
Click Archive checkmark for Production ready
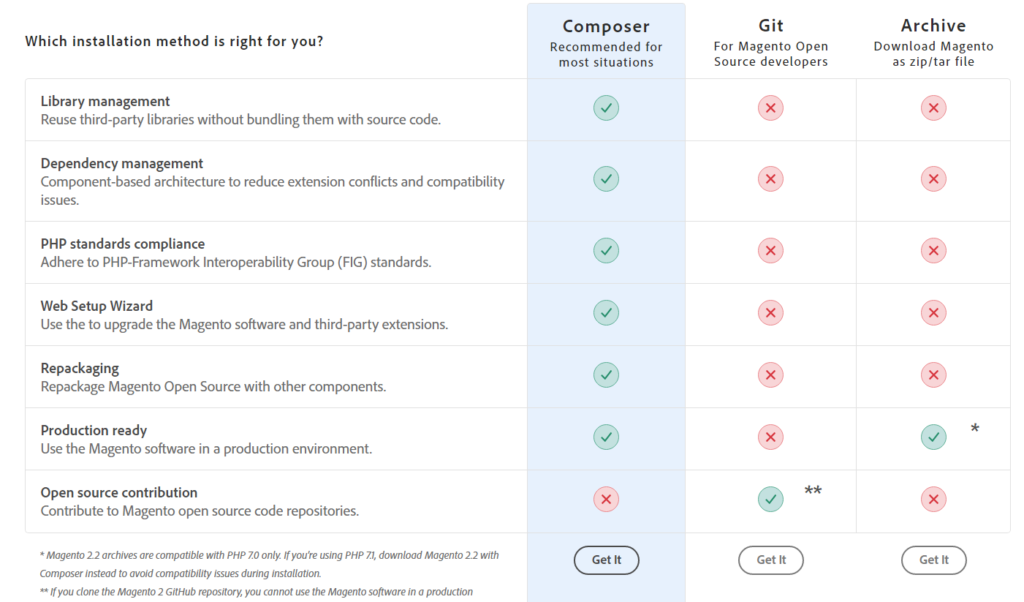[933, 437]
